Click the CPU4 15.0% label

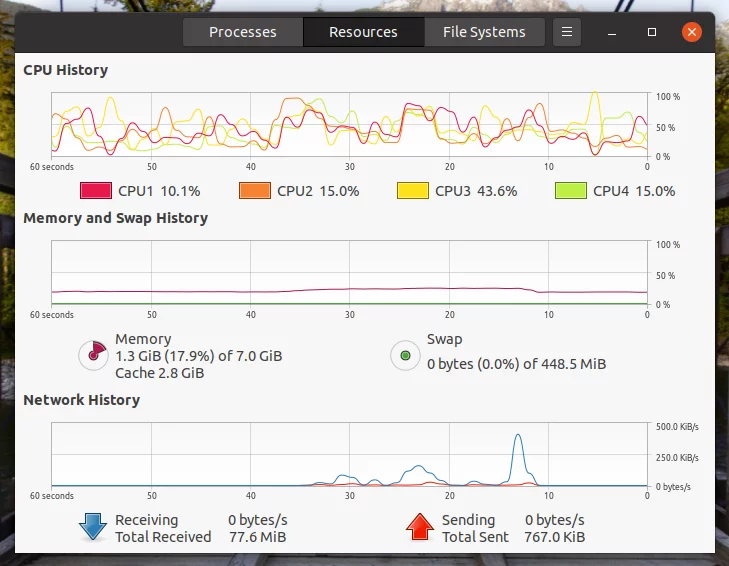pos(634,191)
